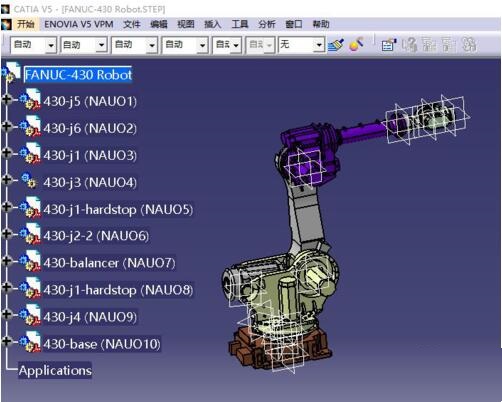Click the properties panel icon in toolbar
This screenshot has width=502, height=402.
click(x=389, y=45)
